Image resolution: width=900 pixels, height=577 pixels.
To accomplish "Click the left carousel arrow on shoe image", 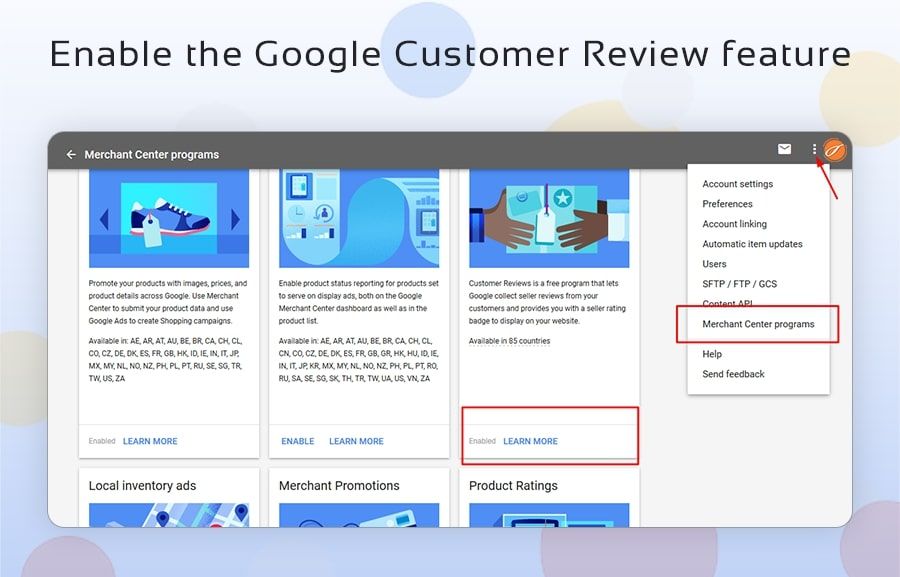I will coord(102,220).
